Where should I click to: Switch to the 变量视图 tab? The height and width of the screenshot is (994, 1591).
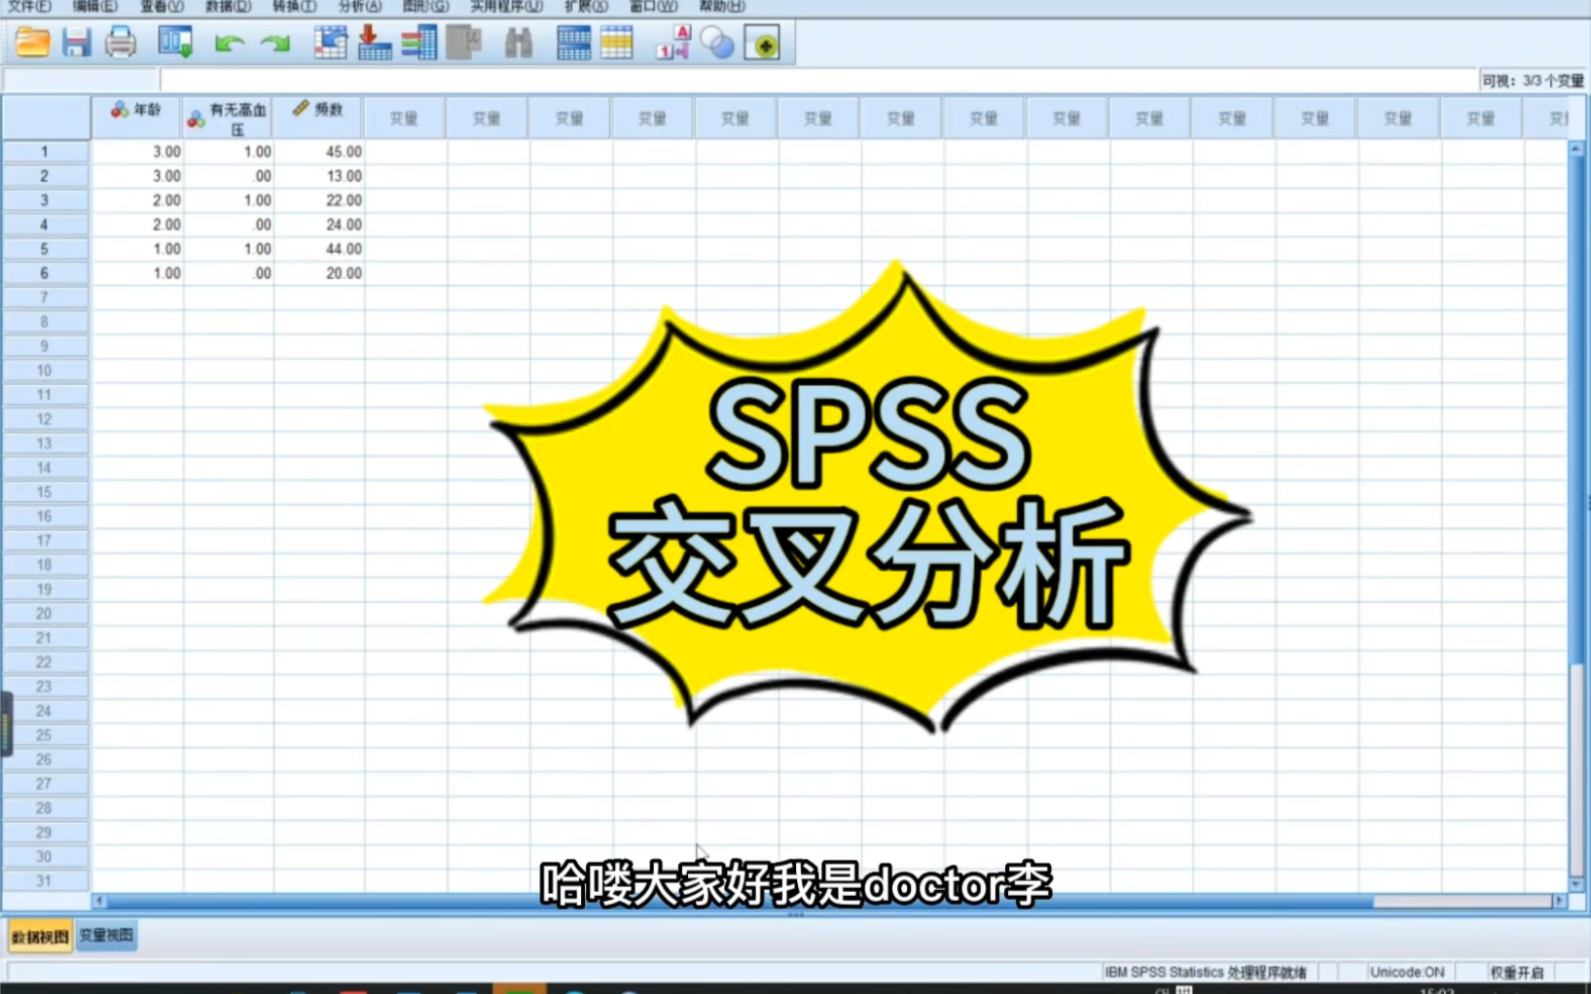tap(106, 936)
